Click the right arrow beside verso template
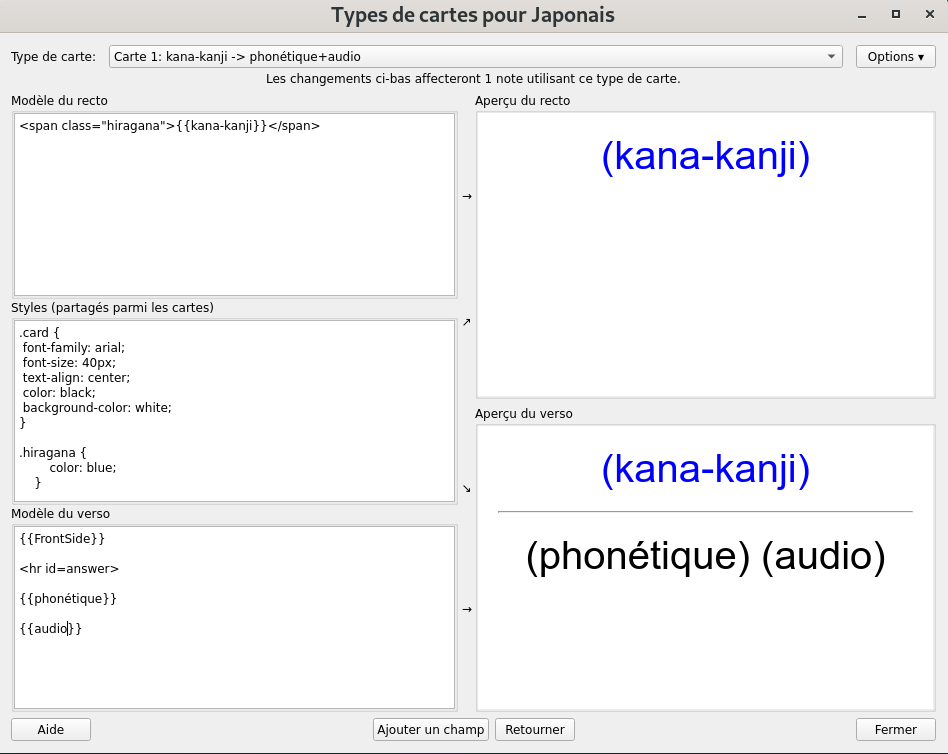The image size is (948, 754). (467, 609)
